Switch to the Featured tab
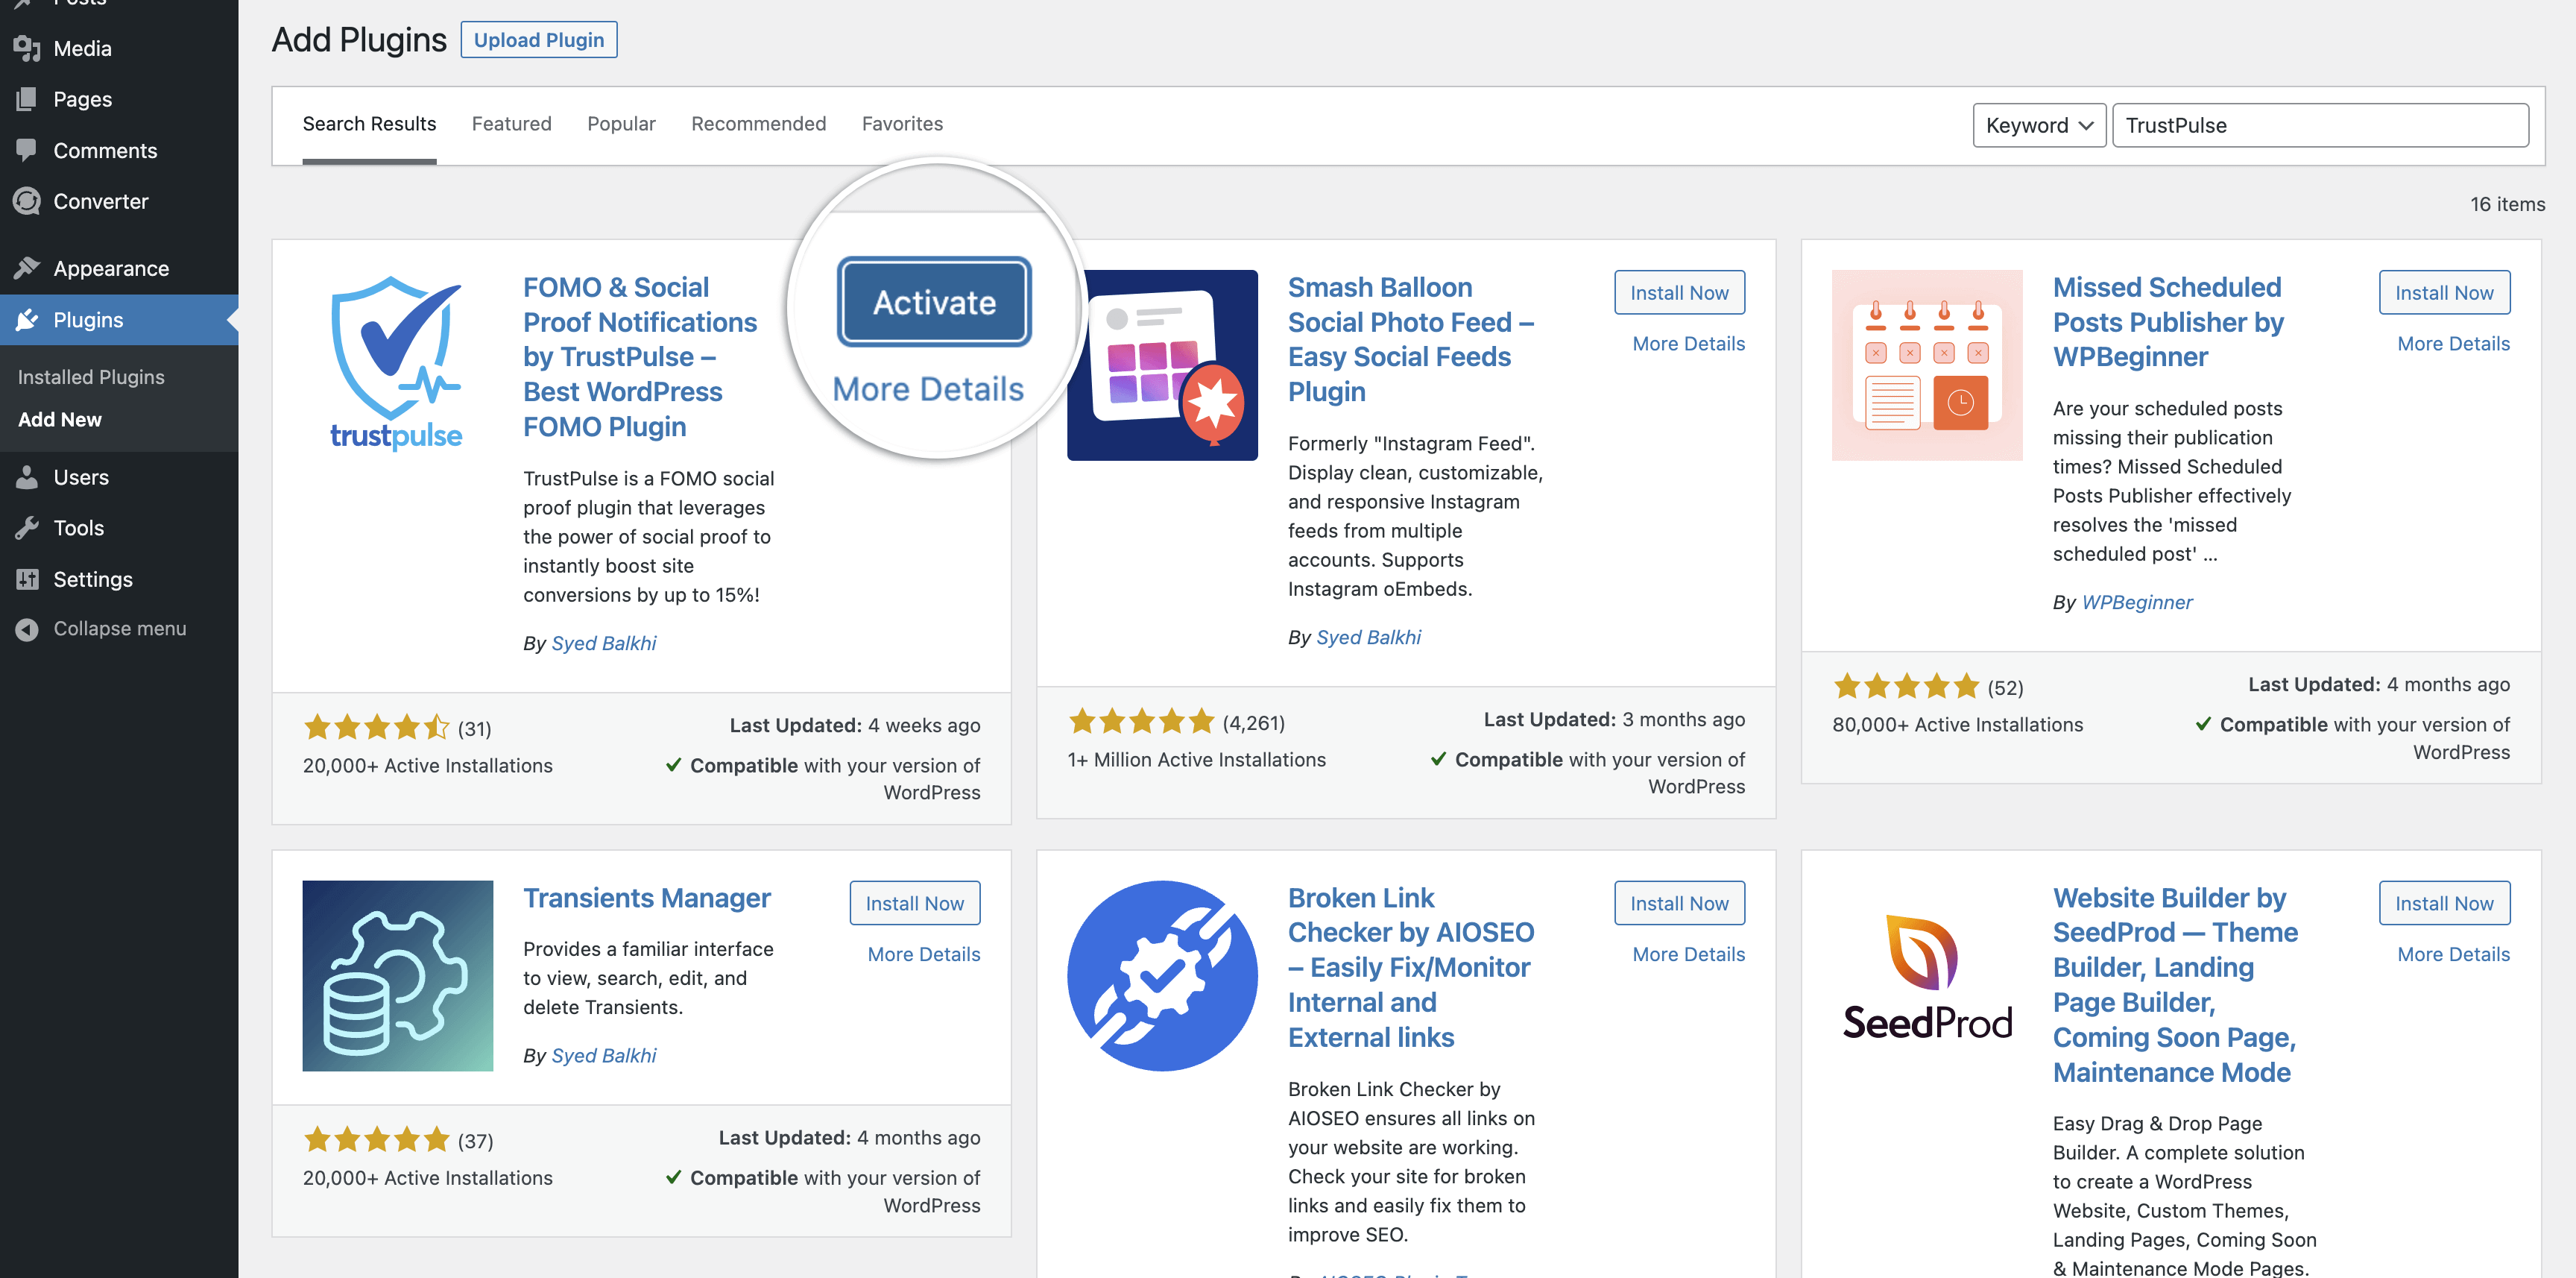The width and height of the screenshot is (2576, 1278). tap(511, 124)
